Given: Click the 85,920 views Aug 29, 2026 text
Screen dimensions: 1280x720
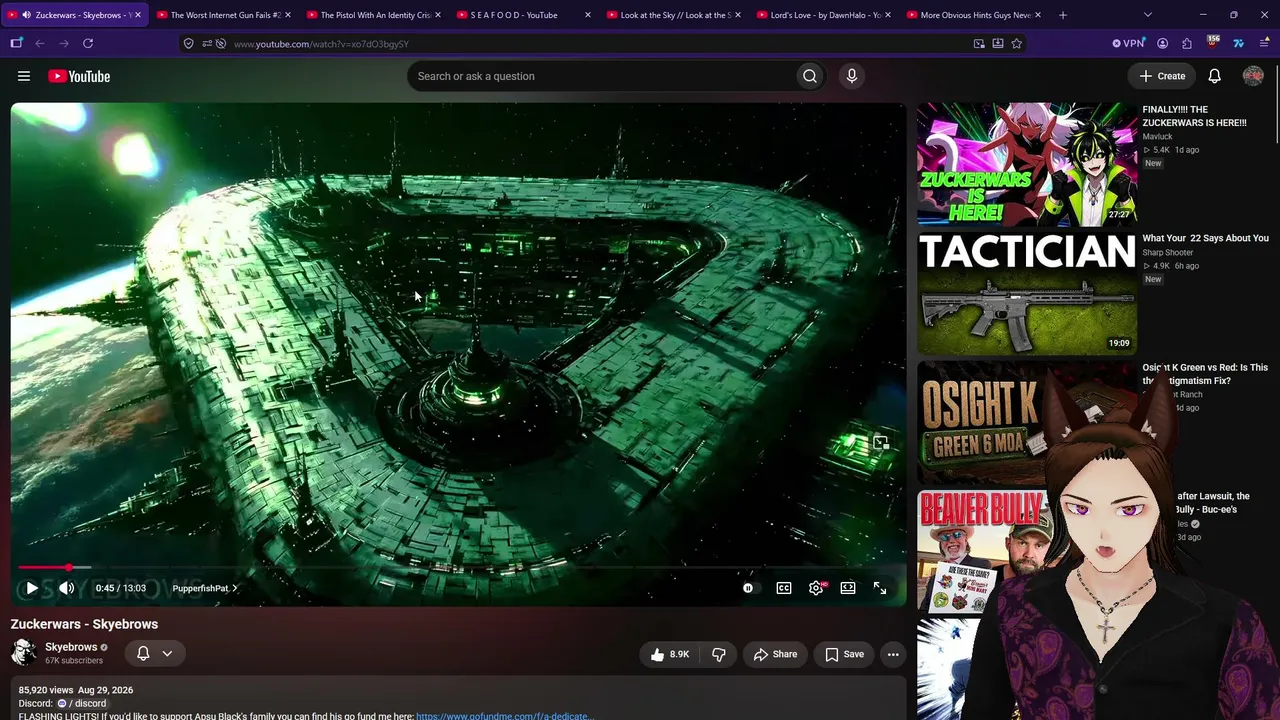Looking at the screenshot, I should tap(76, 690).
